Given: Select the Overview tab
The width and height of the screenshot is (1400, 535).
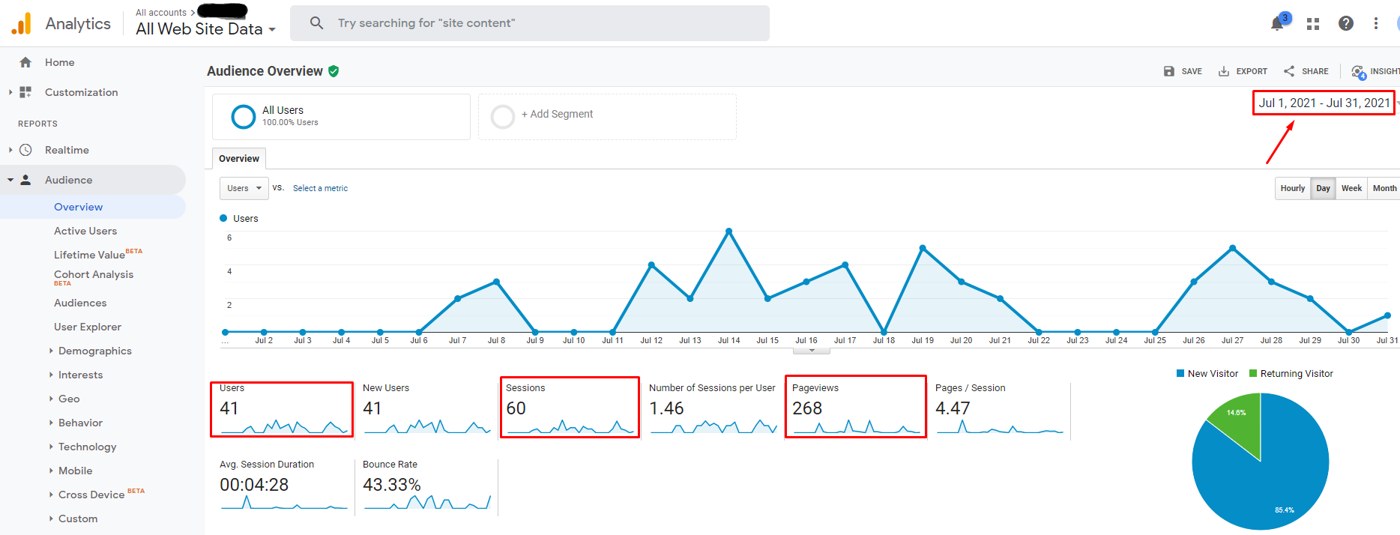Looking at the screenshot, I should point(239,158).
